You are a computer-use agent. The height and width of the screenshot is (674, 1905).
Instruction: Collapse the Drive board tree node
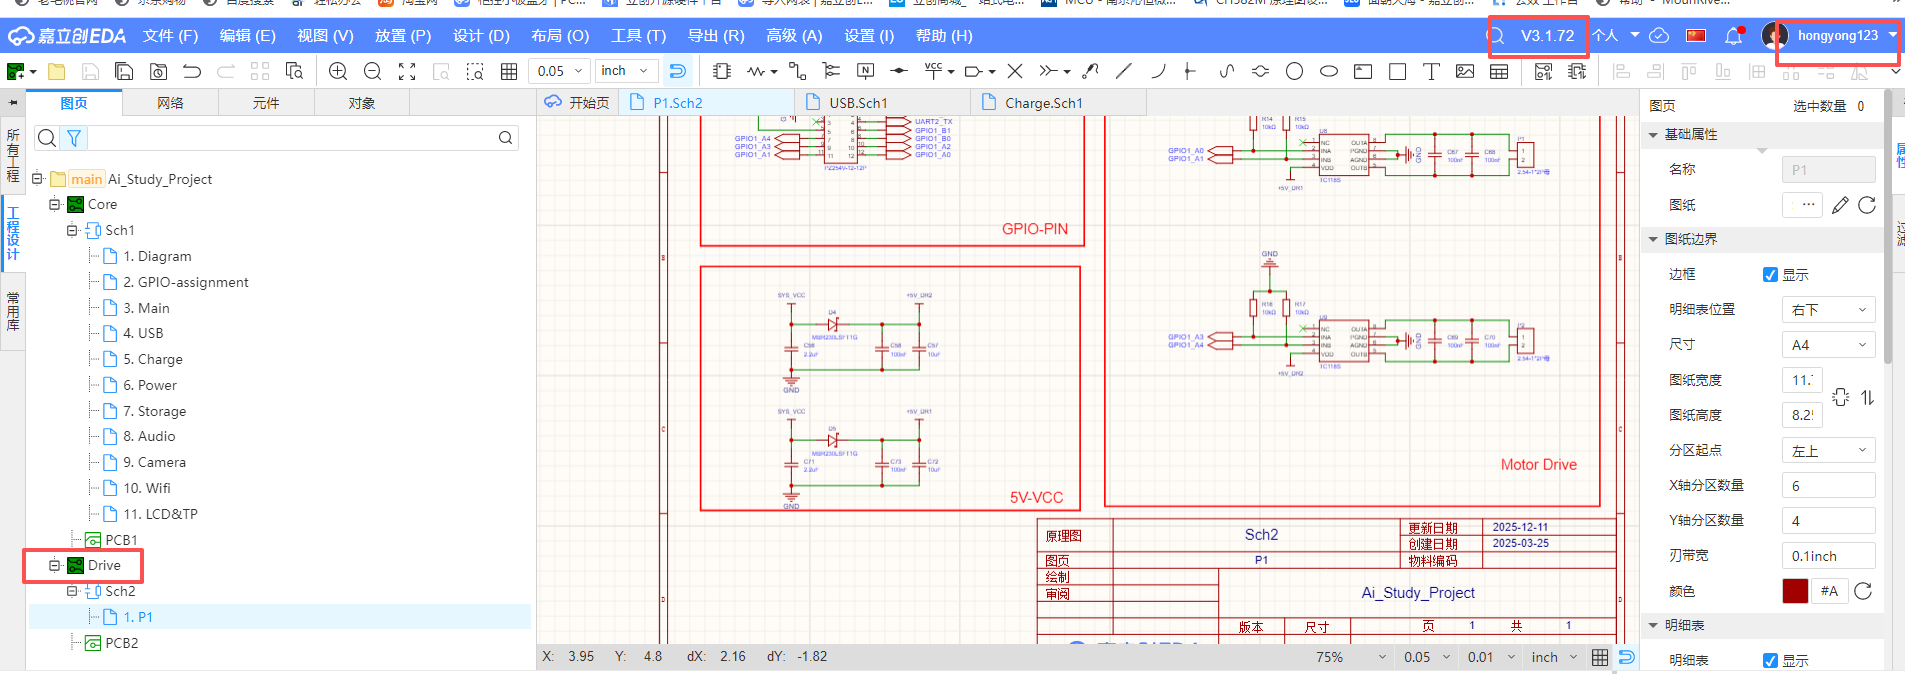point(55,565)
